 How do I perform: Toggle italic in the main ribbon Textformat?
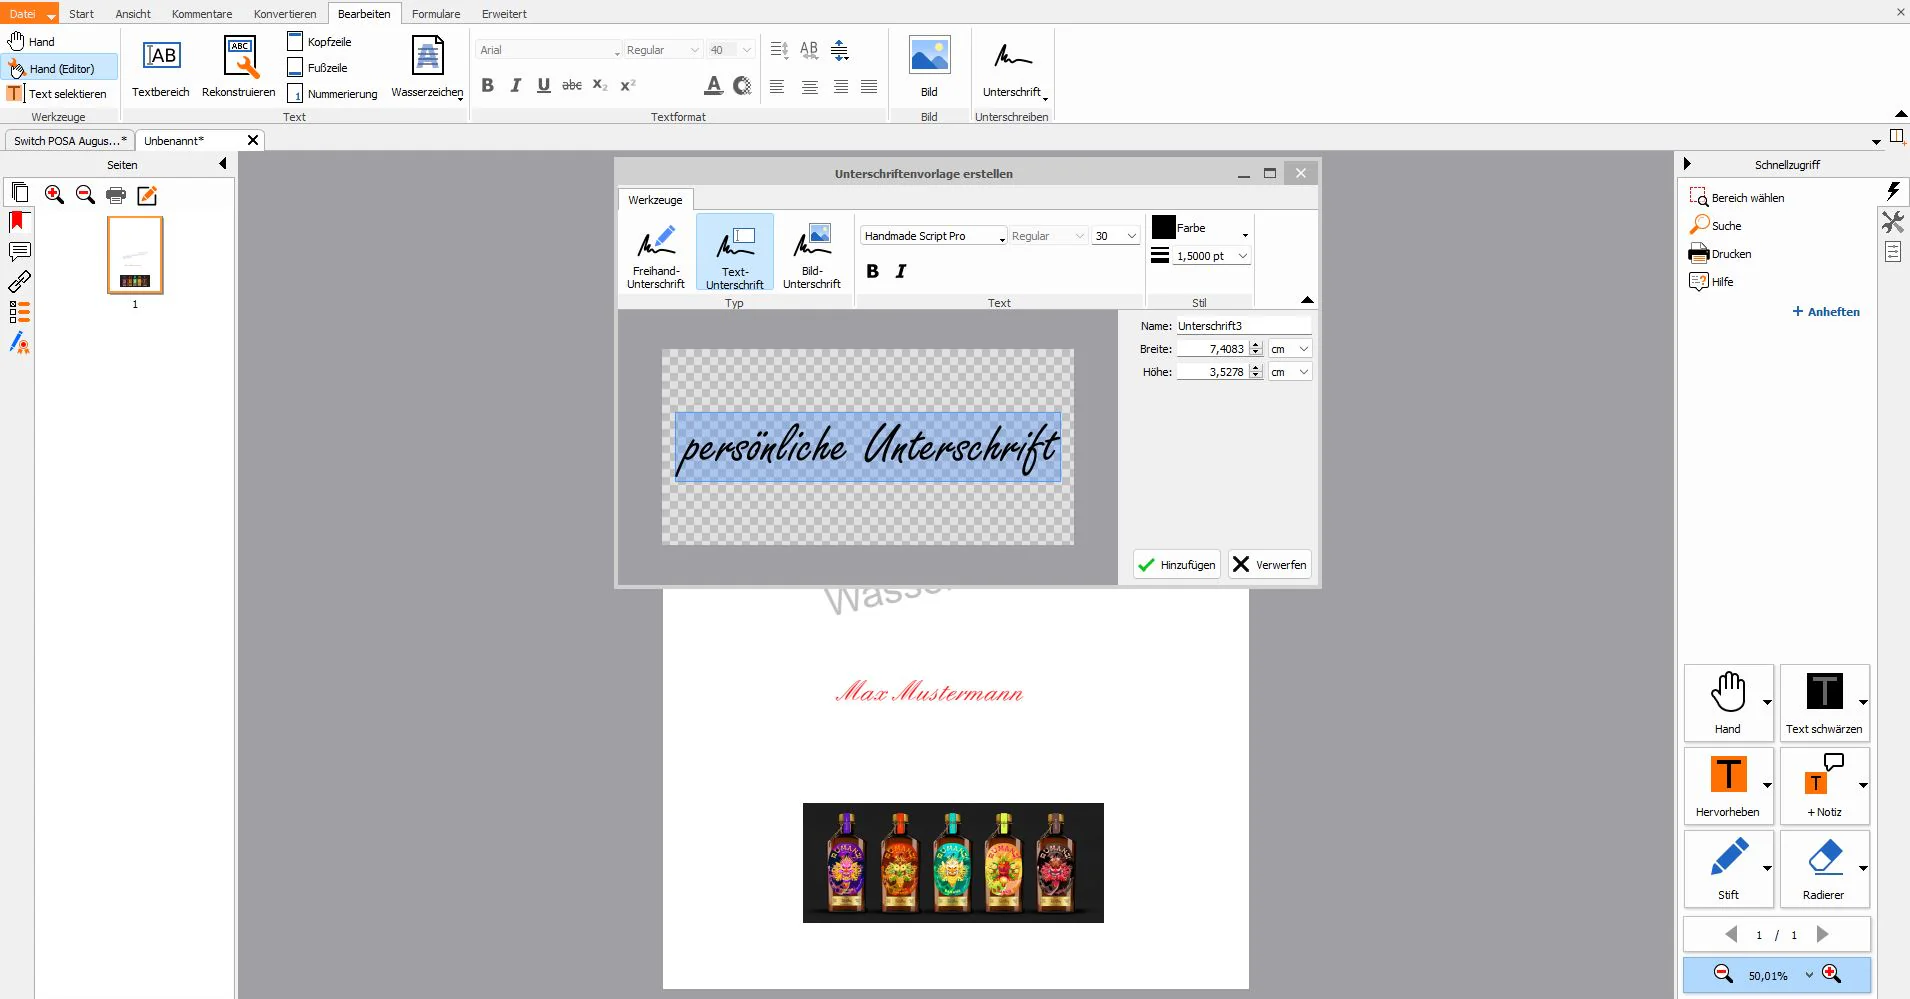tap(516, 86)
